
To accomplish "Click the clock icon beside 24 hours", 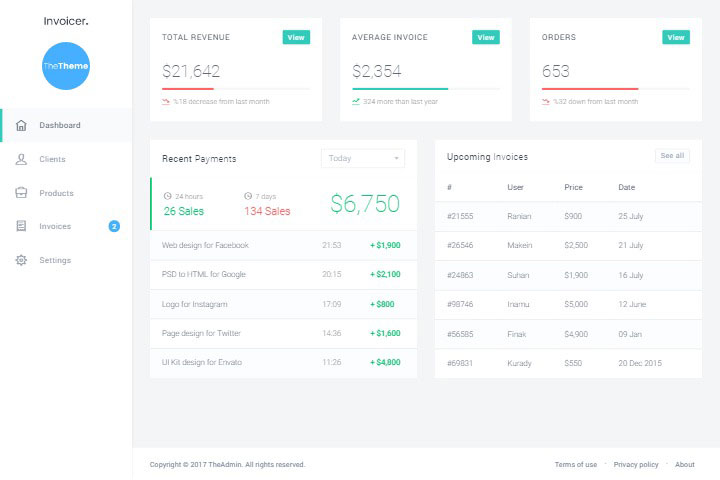I will coord(167,196).
